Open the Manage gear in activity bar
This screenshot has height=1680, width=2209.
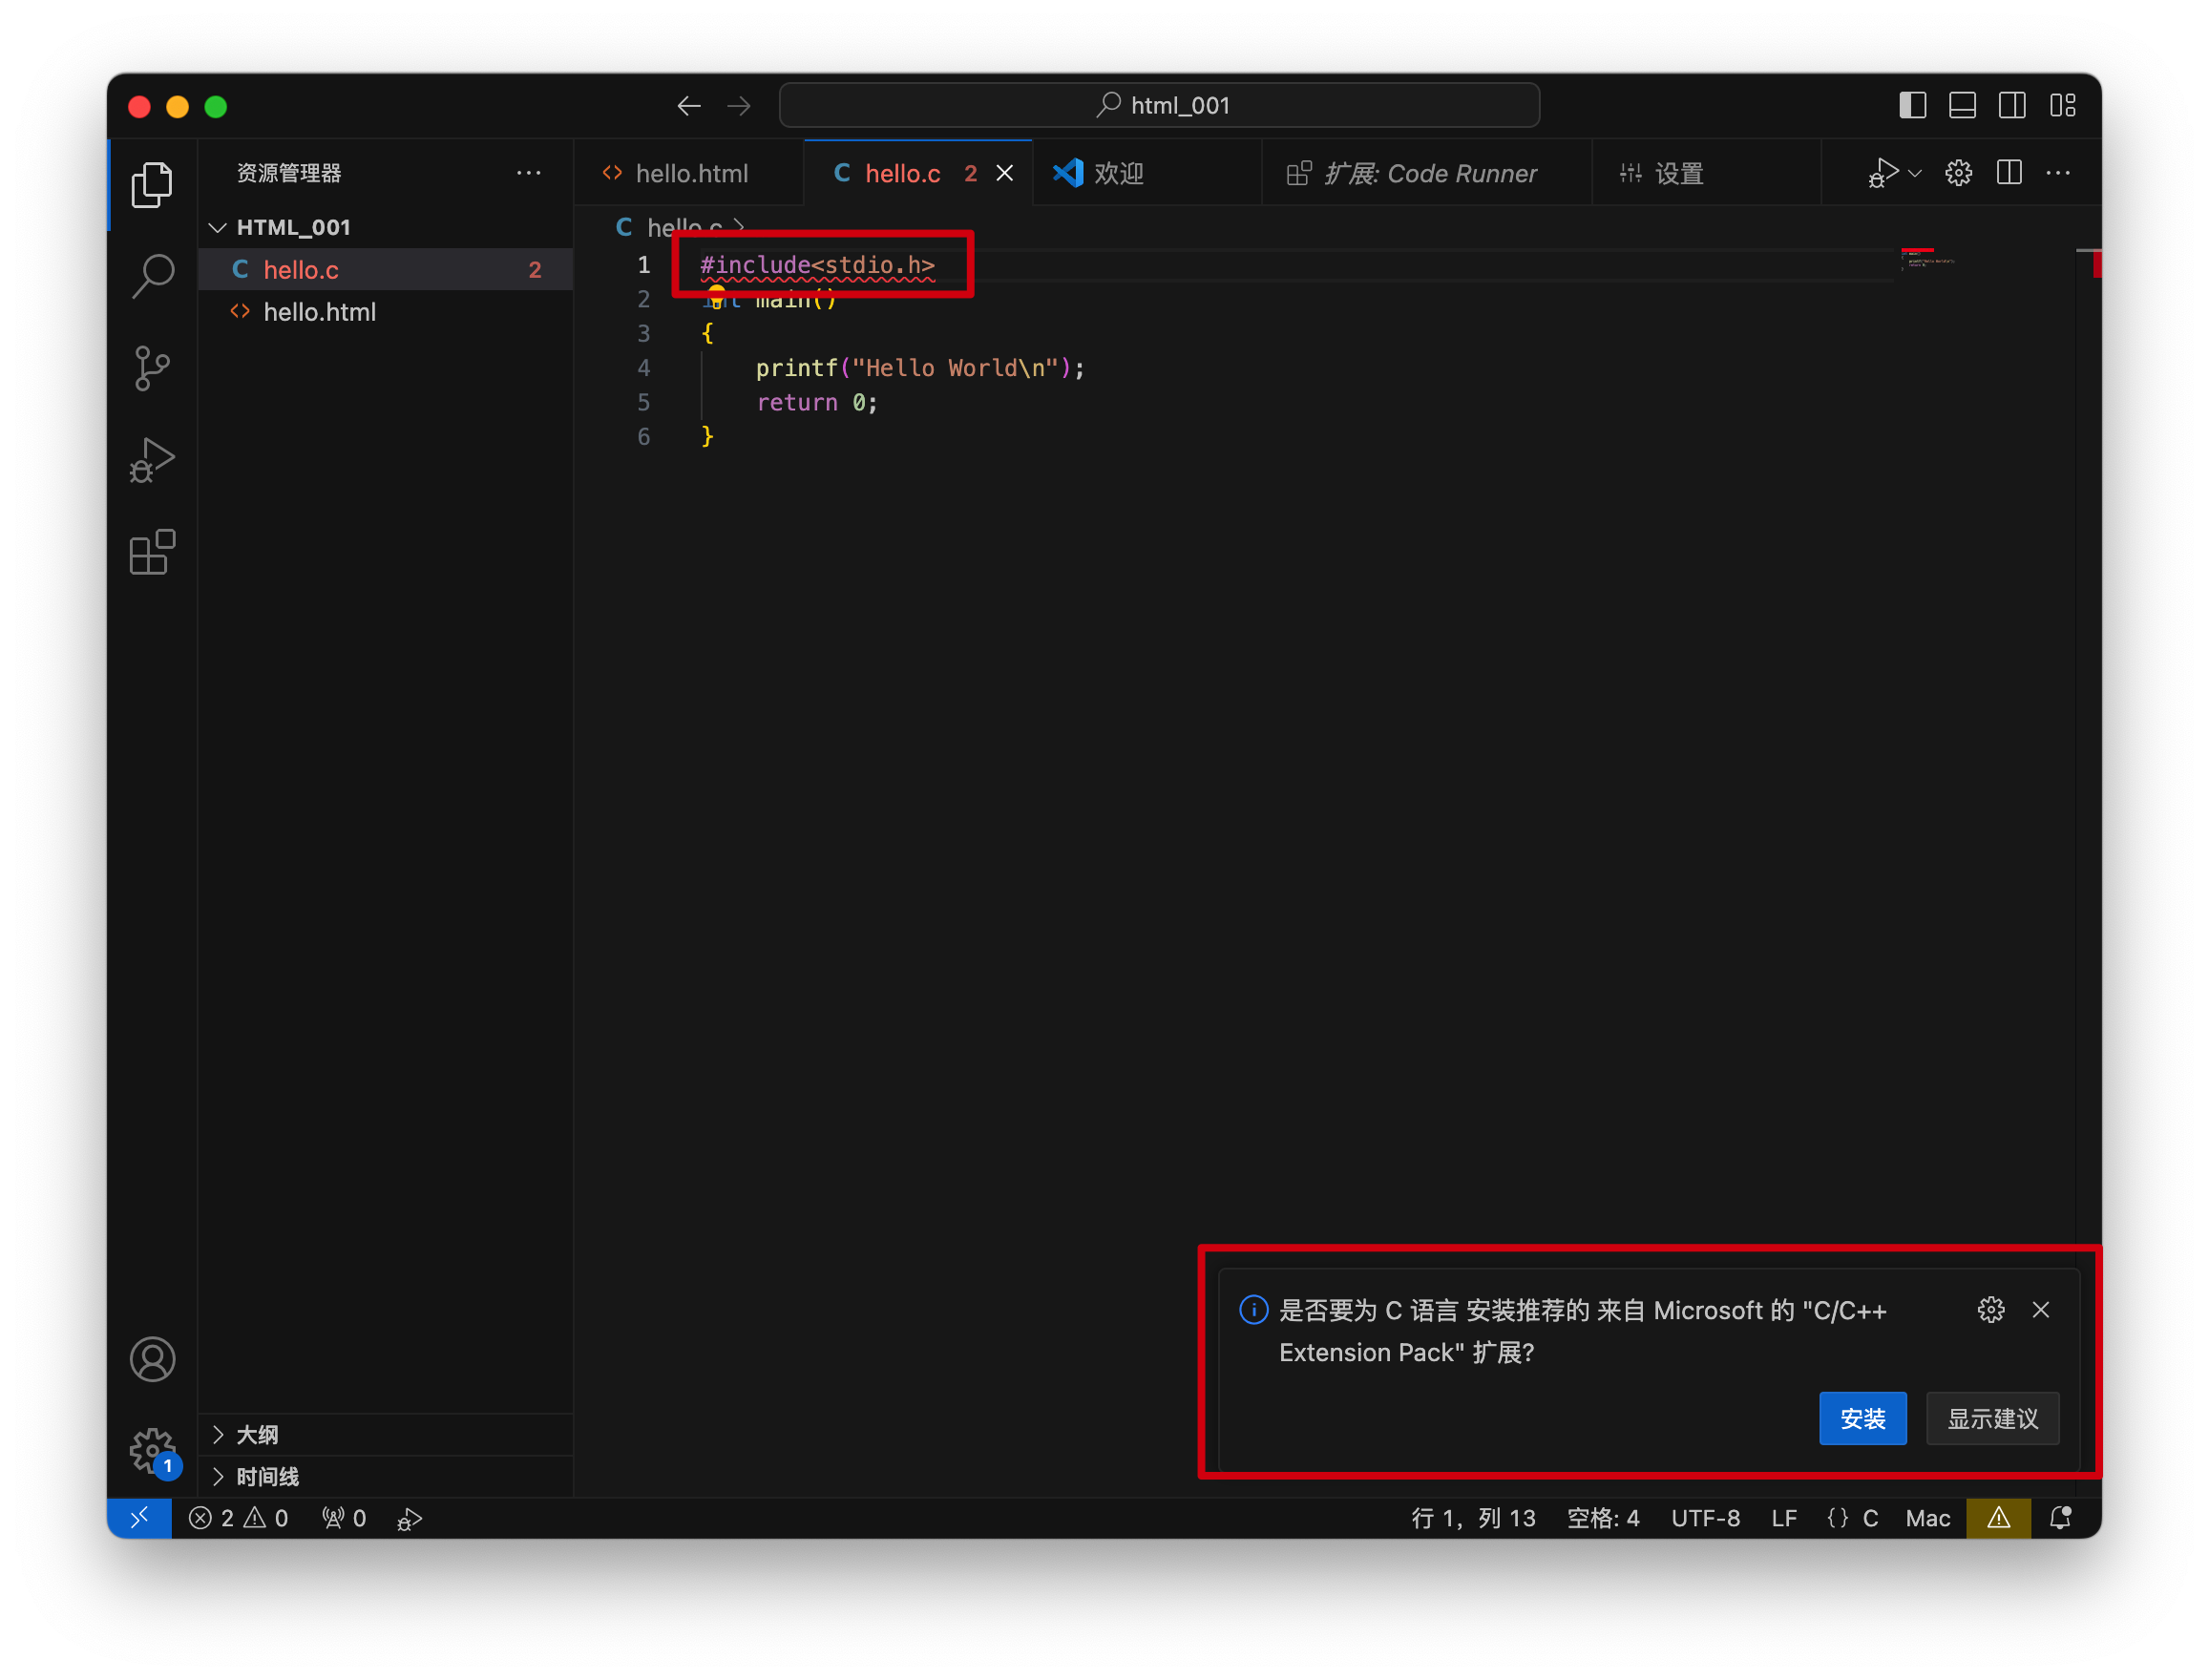[x=152, y=1451]
